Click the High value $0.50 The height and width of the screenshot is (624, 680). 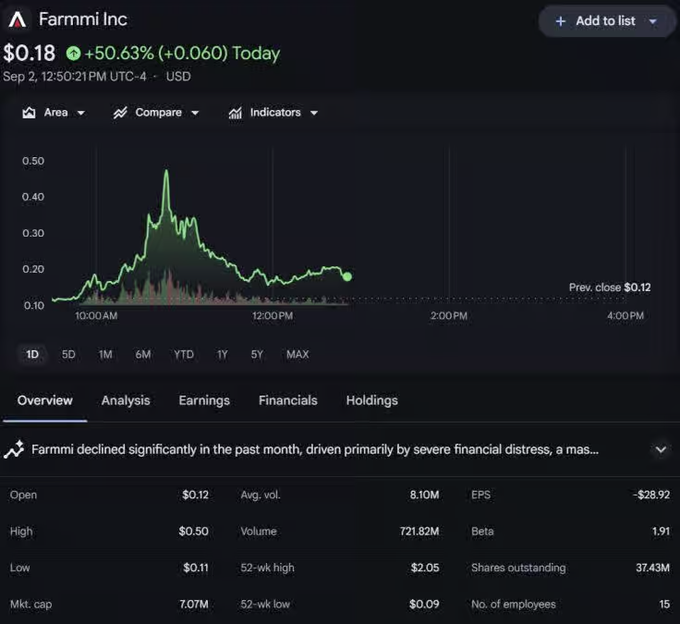click(193, 531)
